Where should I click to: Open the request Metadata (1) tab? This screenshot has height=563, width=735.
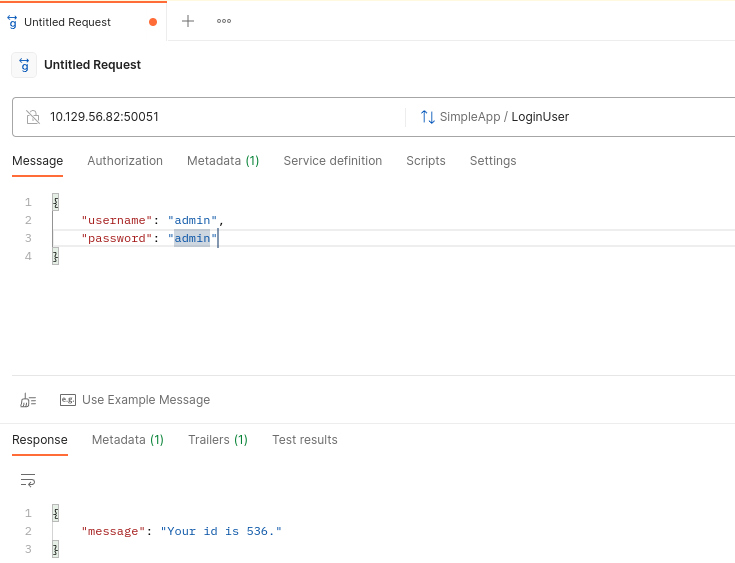(x=223, y=161)
